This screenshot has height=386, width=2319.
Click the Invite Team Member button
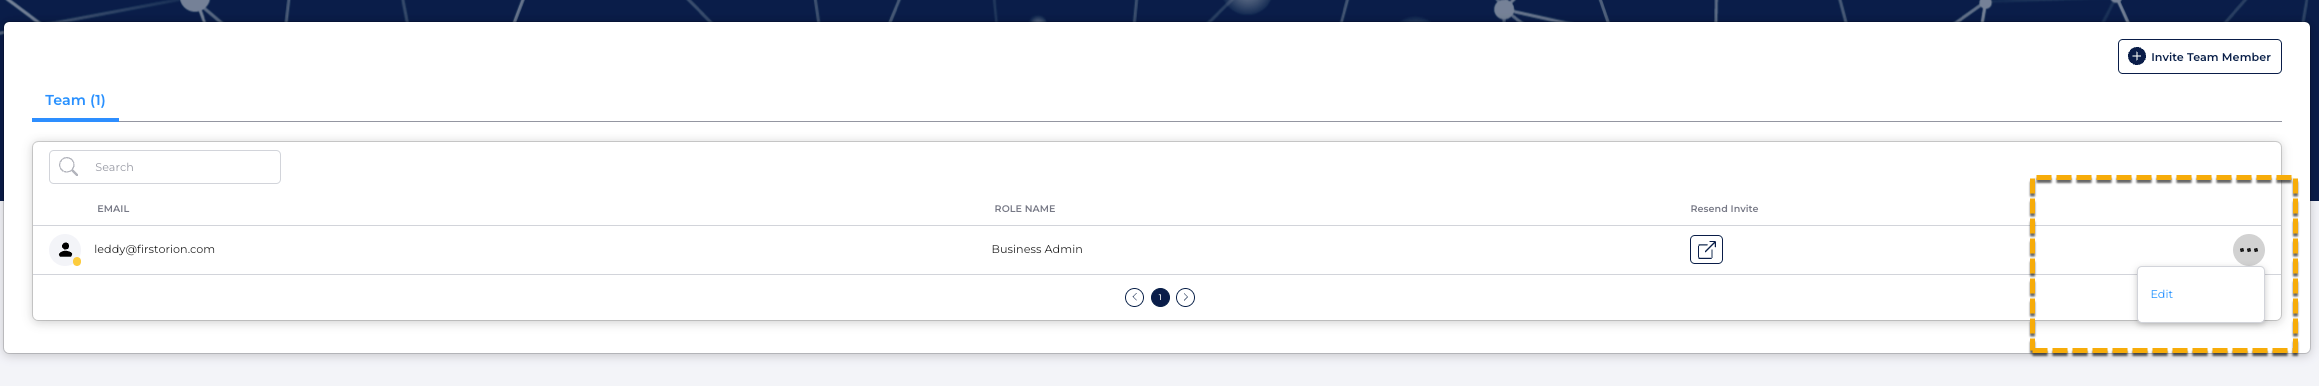pos(2199,57)
